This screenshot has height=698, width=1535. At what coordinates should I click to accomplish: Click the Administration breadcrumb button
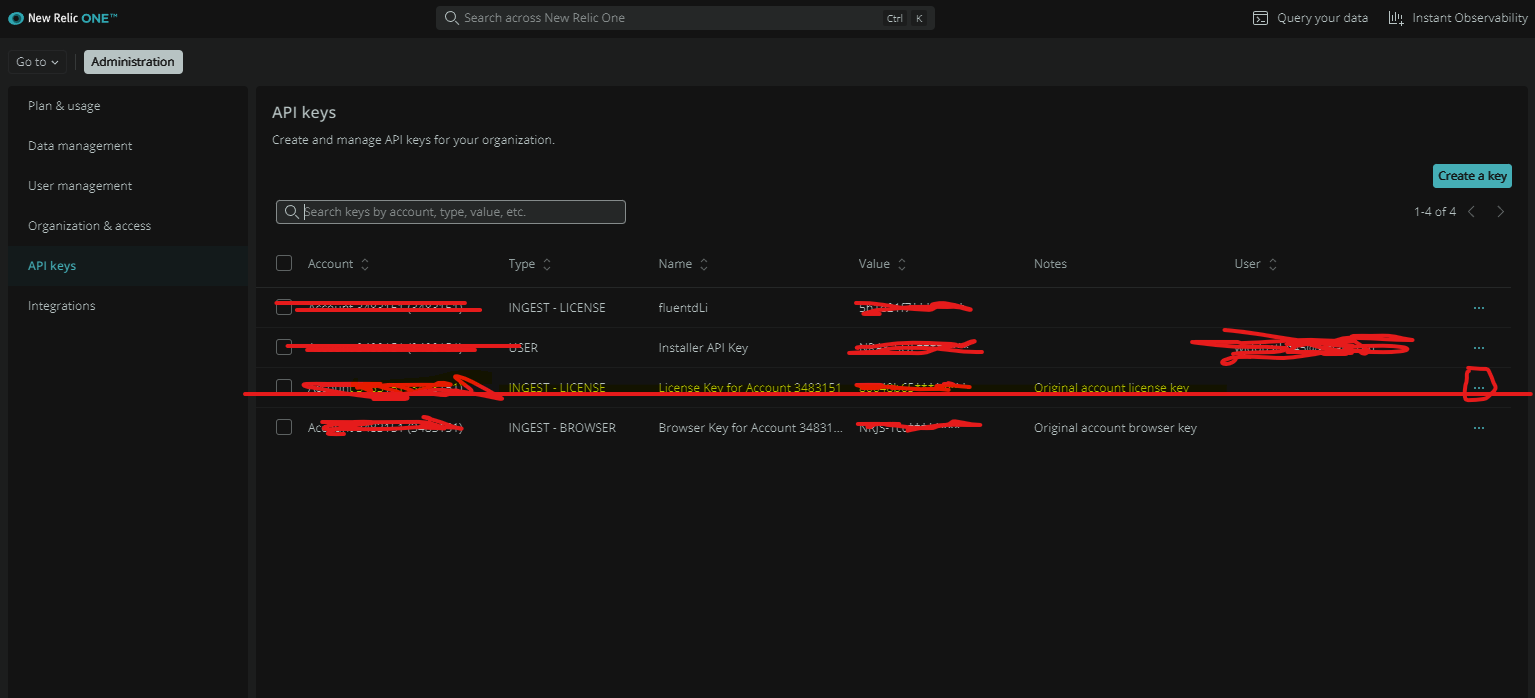coord(133,62)
